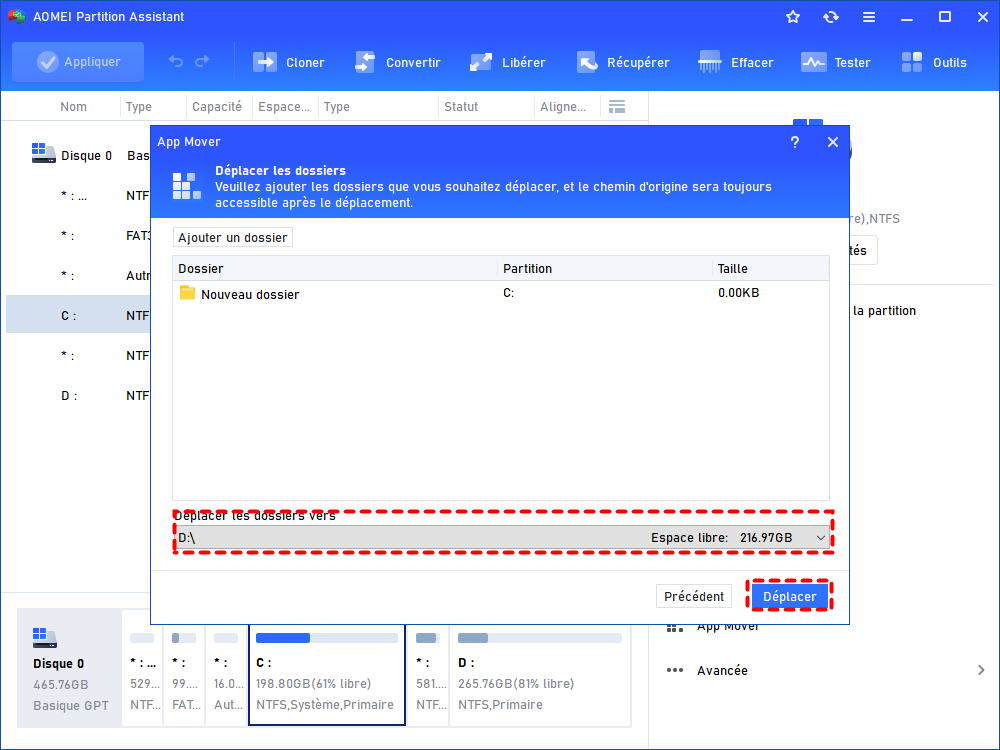Open the Outils section

pyautogui.click(x=934, y=62)
